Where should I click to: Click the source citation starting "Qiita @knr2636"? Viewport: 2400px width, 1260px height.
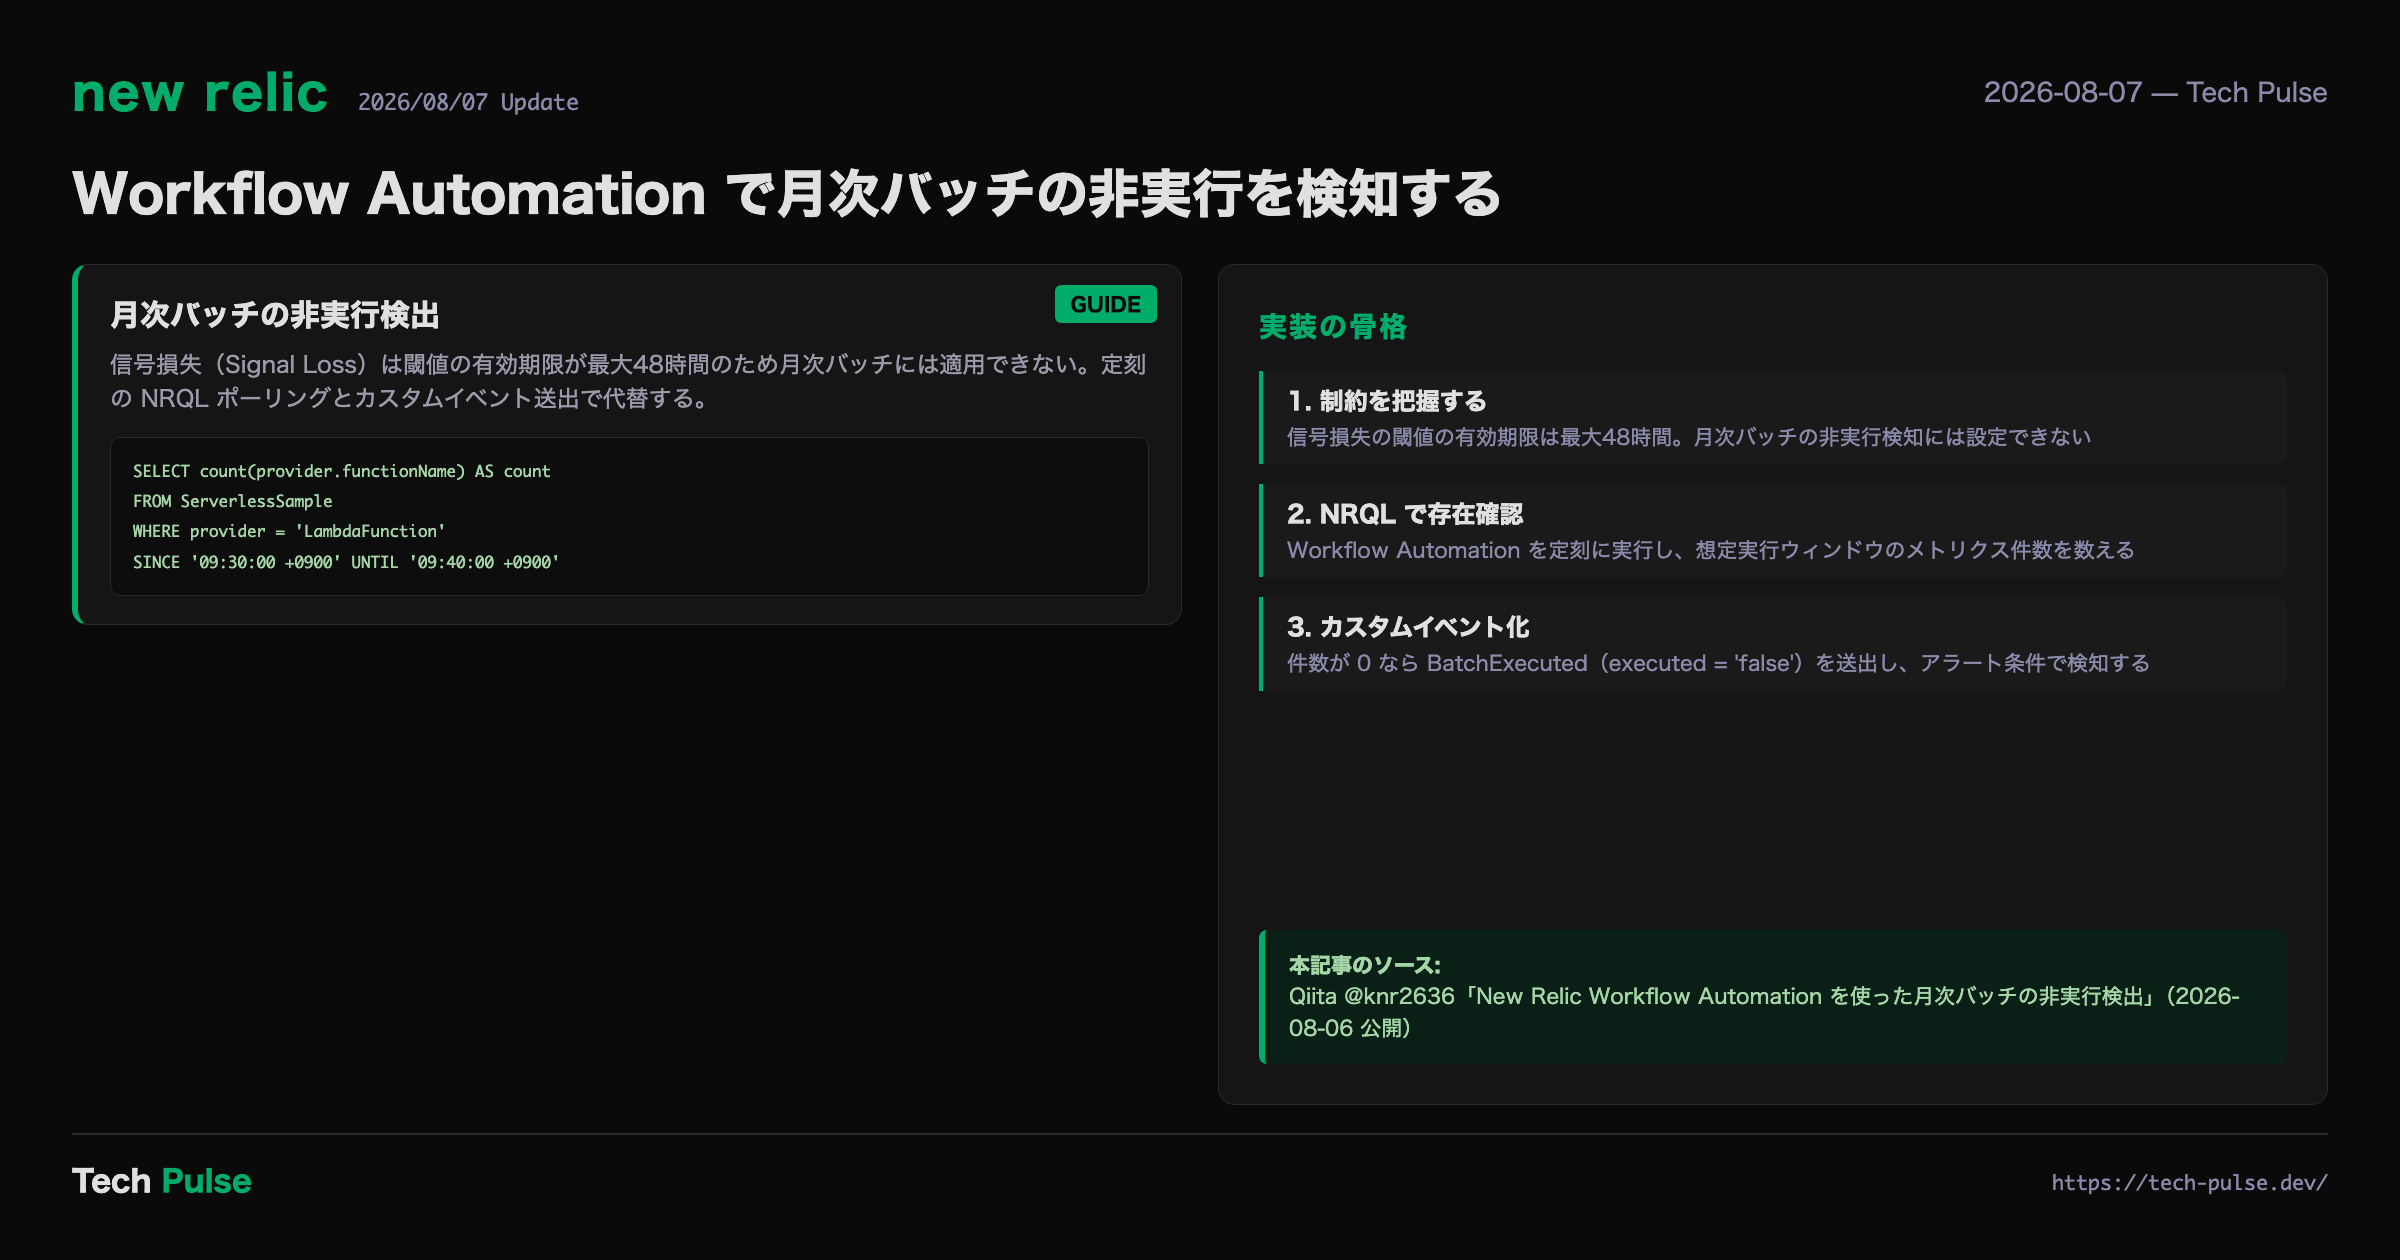coord(1764,1012)
